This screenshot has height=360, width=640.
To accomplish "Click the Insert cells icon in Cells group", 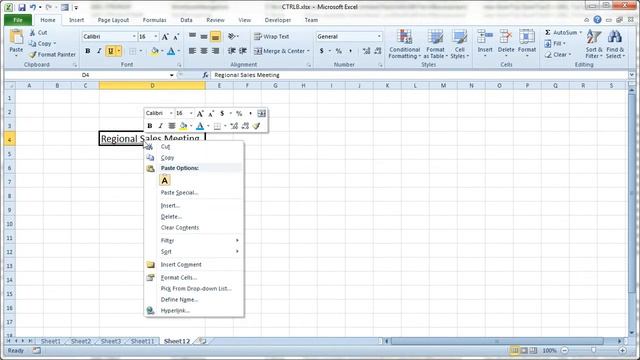I will (x=485, y=37).
